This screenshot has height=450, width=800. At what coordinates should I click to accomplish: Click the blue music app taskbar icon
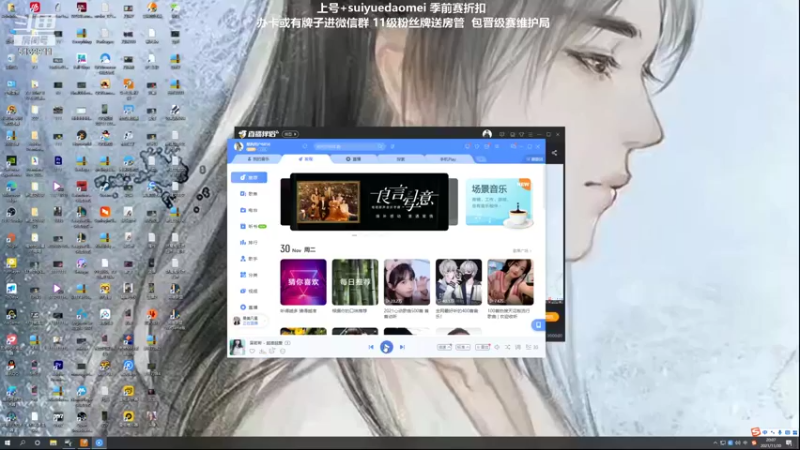pyautogui.click(x=99, y=443)
